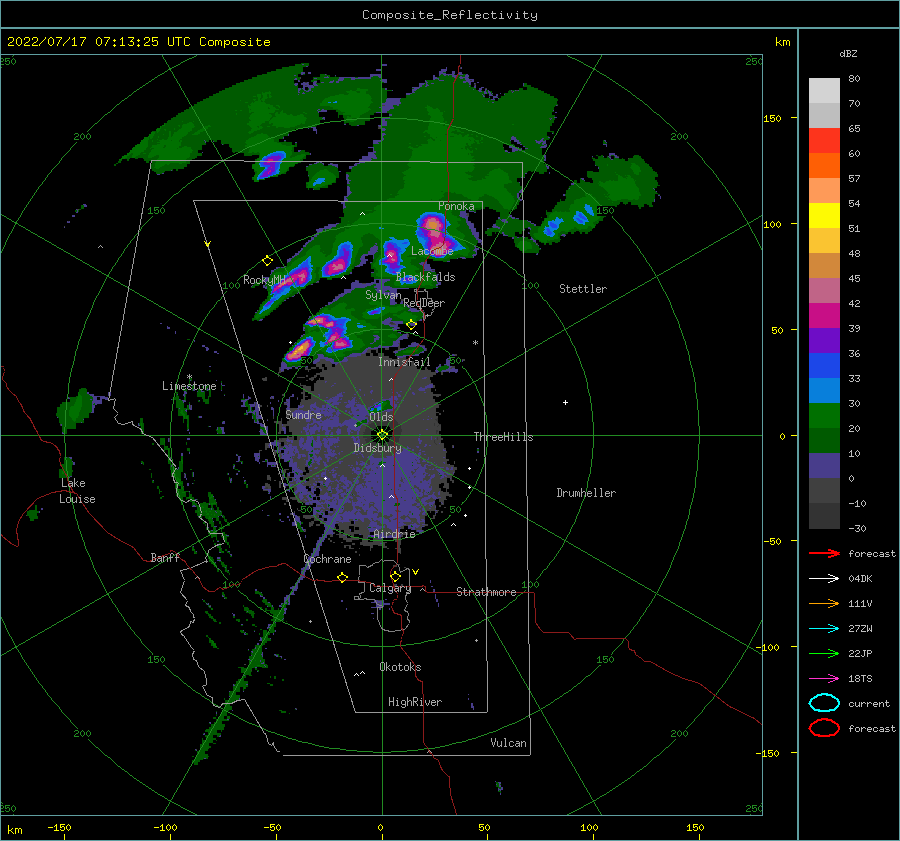Click the RockyMH label
The image size is (900, 841).
264,280
